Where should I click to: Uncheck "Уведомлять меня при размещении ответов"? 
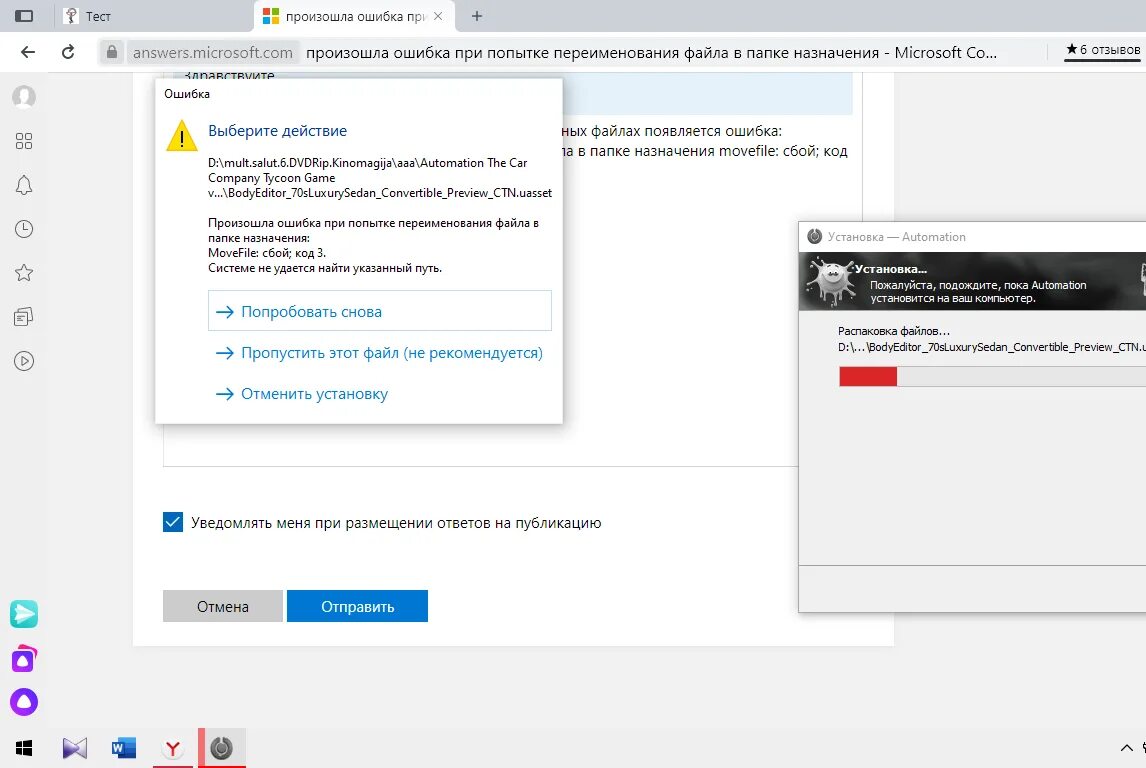pyautogui.click(x=173, y=522)
